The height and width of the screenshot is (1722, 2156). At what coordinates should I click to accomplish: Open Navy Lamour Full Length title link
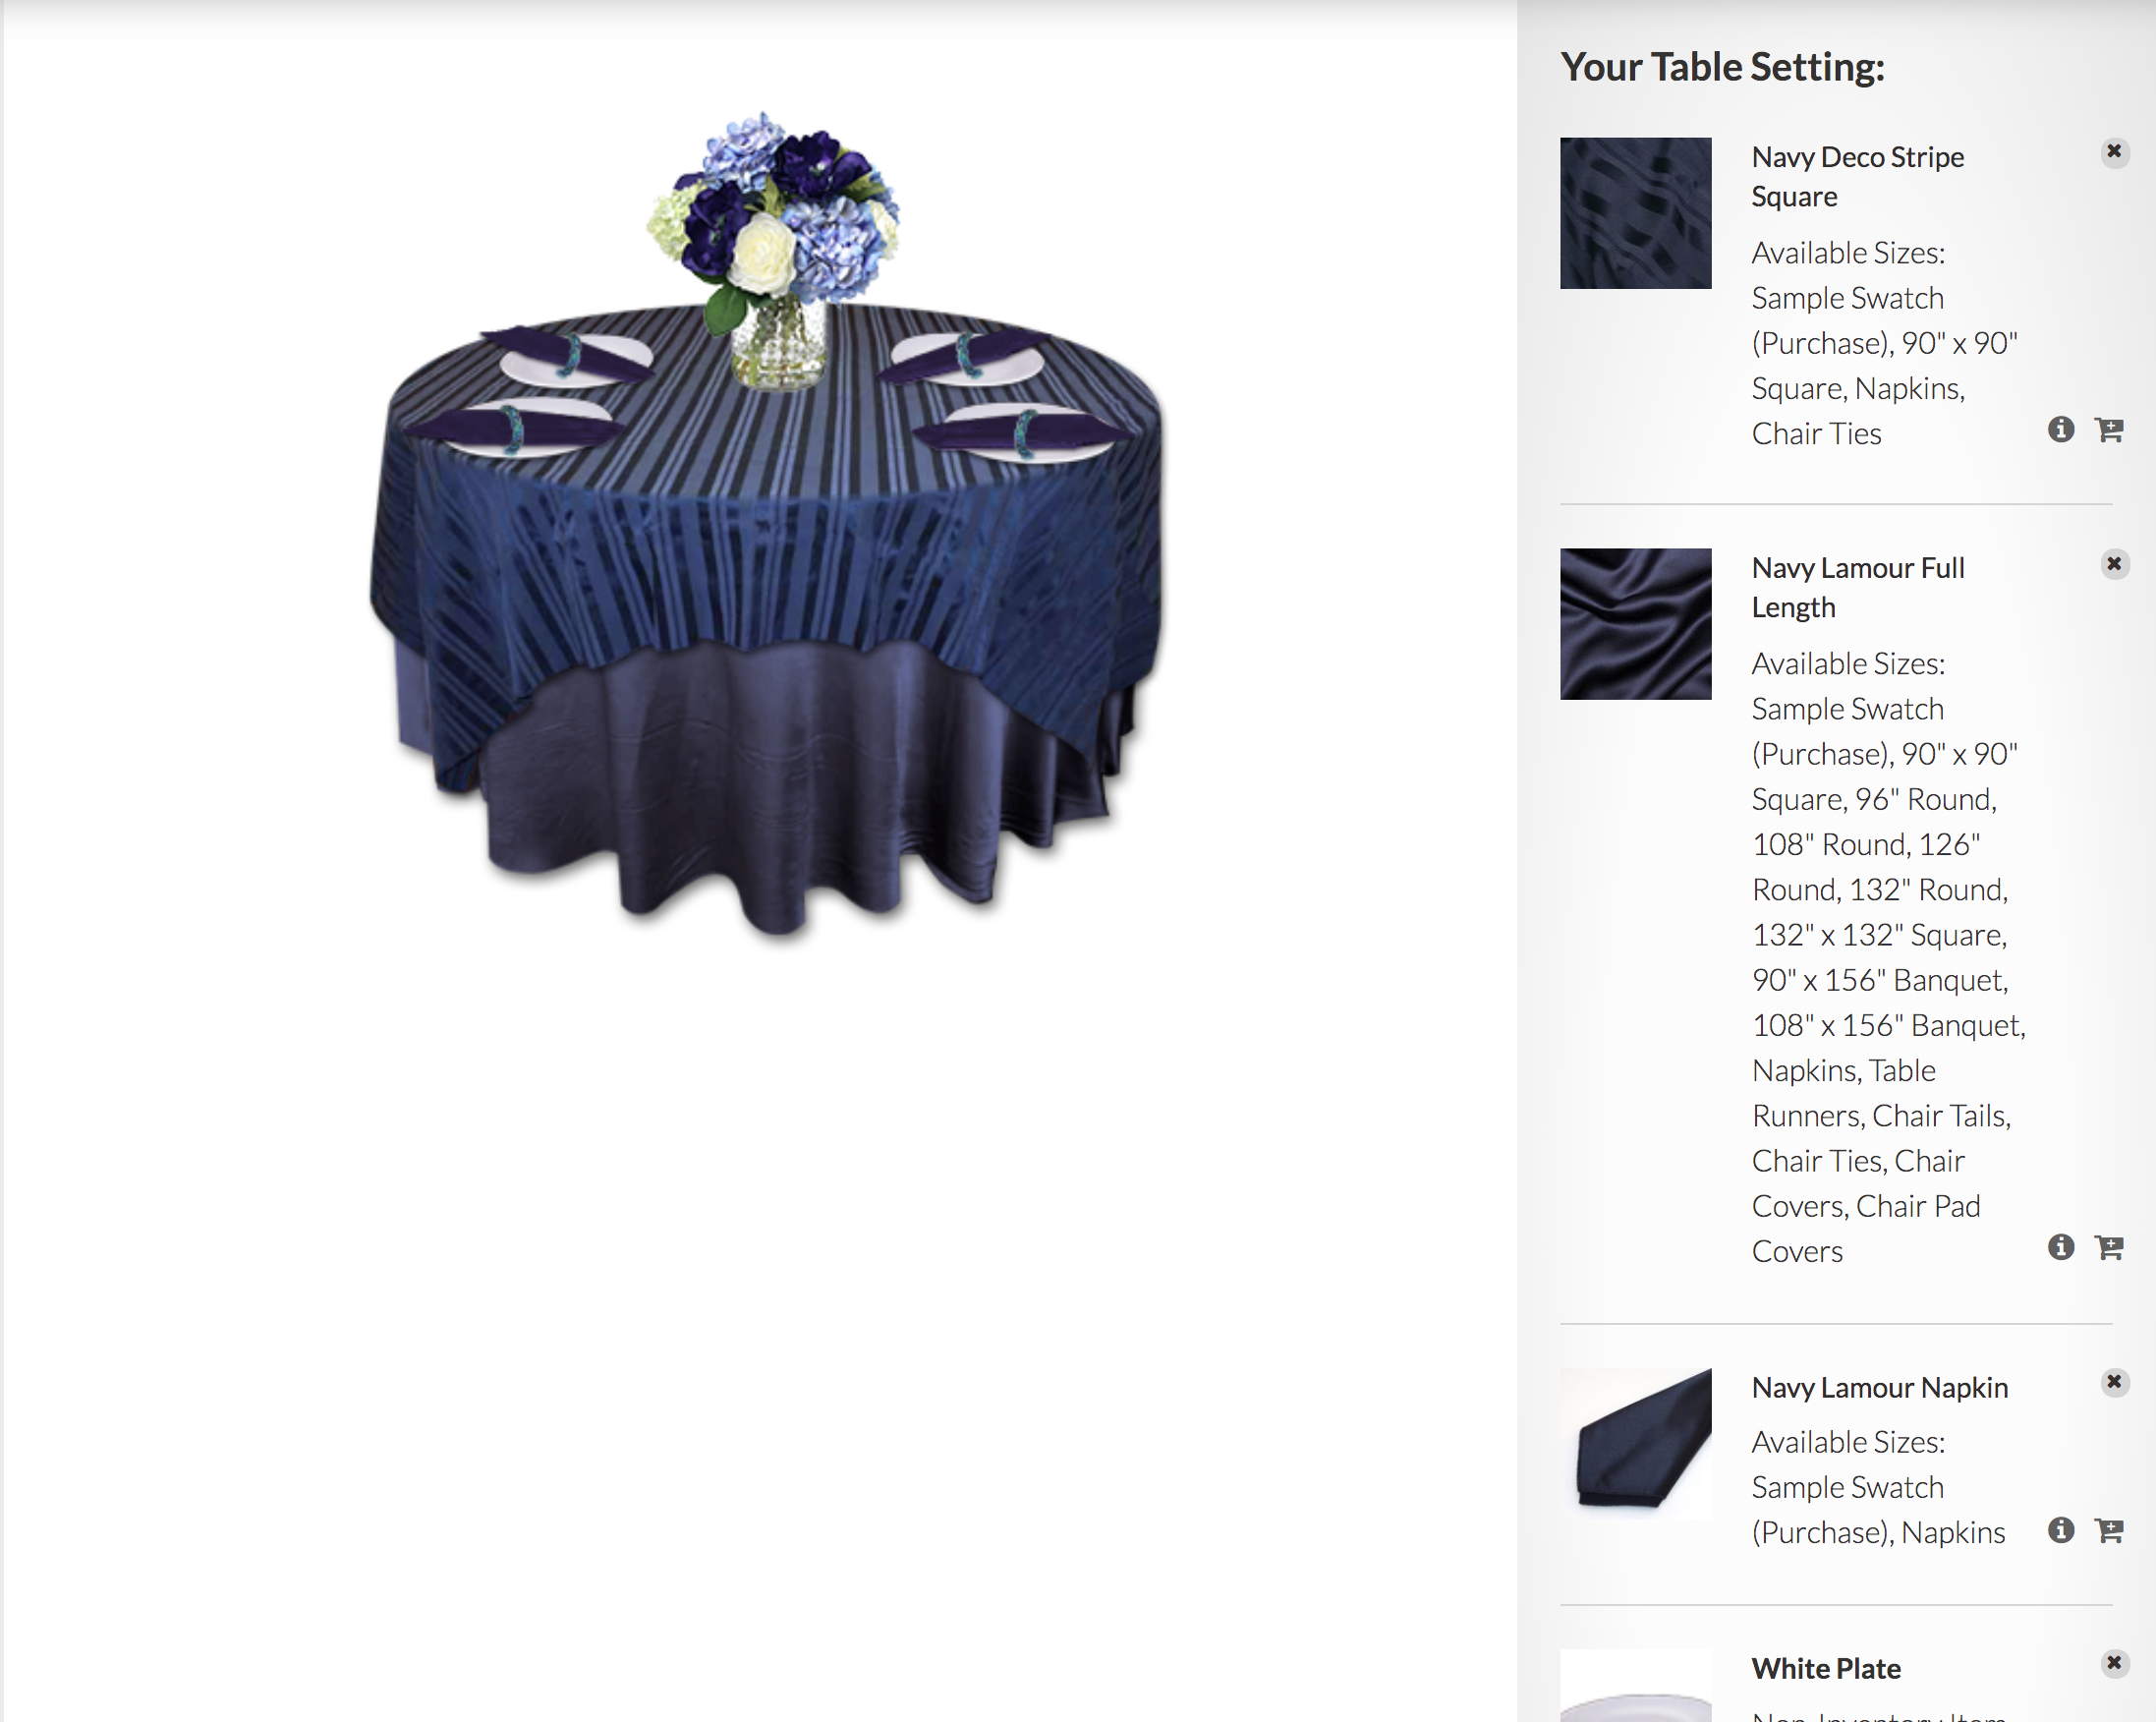pos(1858,588)
